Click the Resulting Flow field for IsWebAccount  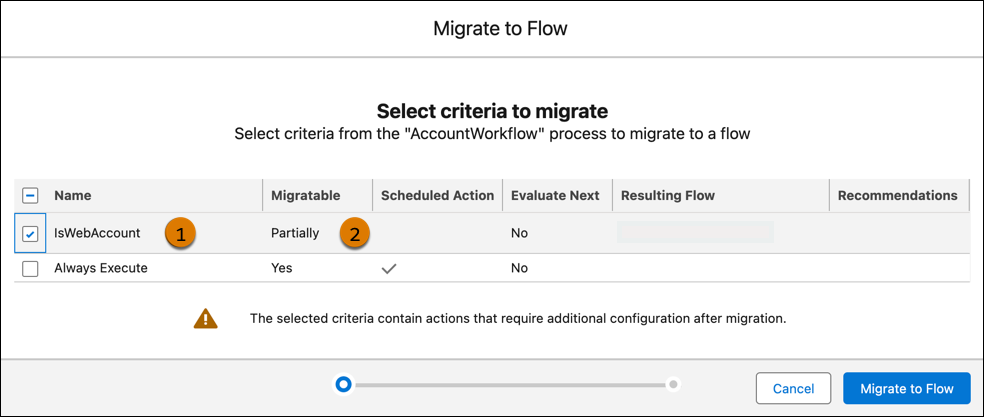point(695,233)
